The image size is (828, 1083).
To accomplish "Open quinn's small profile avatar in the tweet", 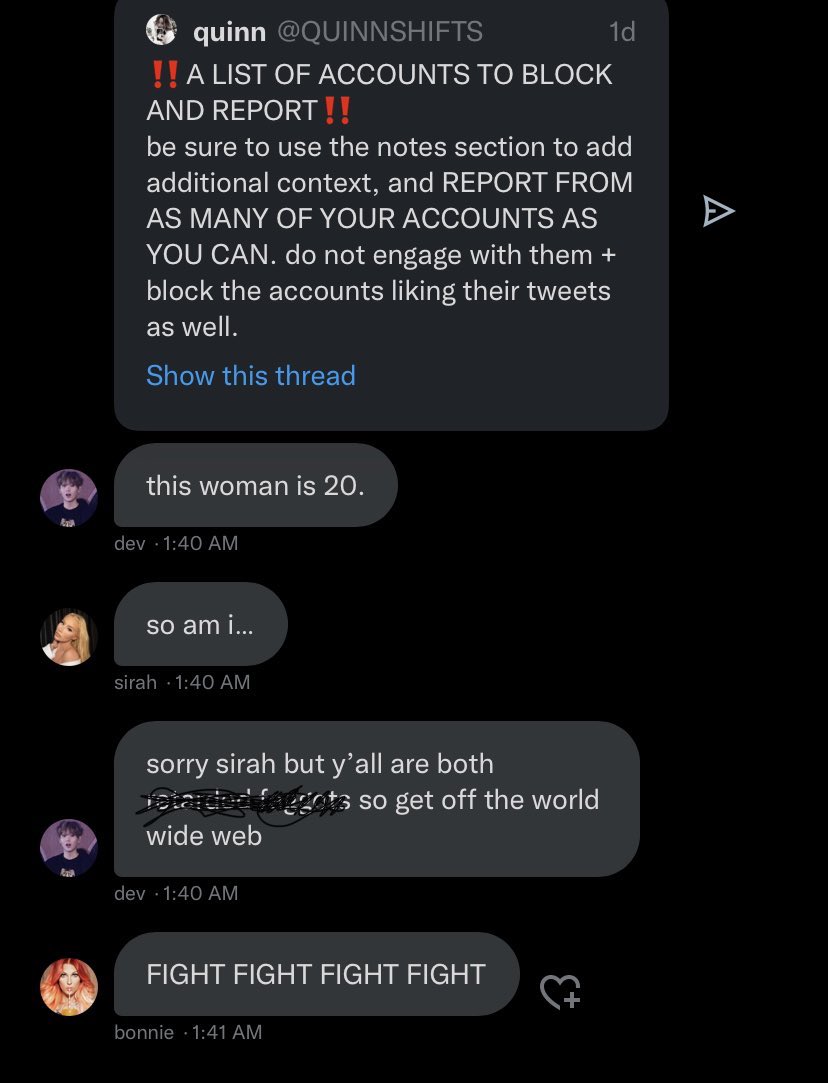I will [161, 30].
